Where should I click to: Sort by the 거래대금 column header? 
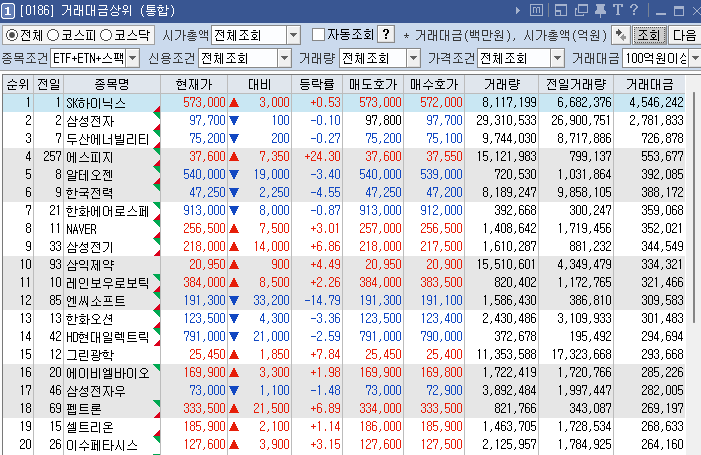[x=649, y=84]
